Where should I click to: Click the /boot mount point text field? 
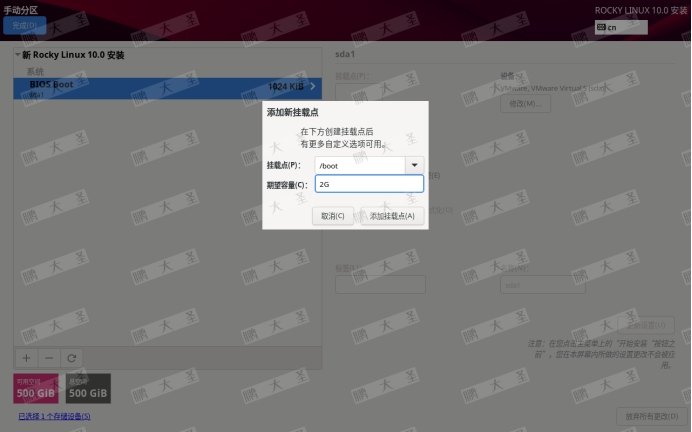click(x=358, y=165)
